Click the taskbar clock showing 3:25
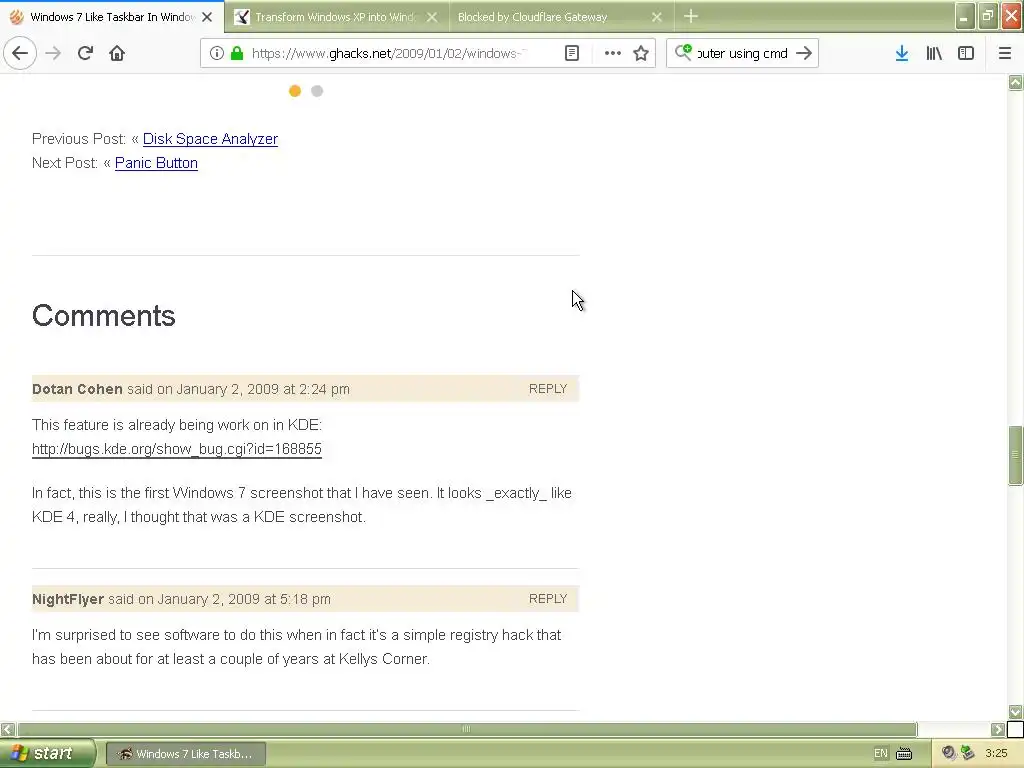 997,754
